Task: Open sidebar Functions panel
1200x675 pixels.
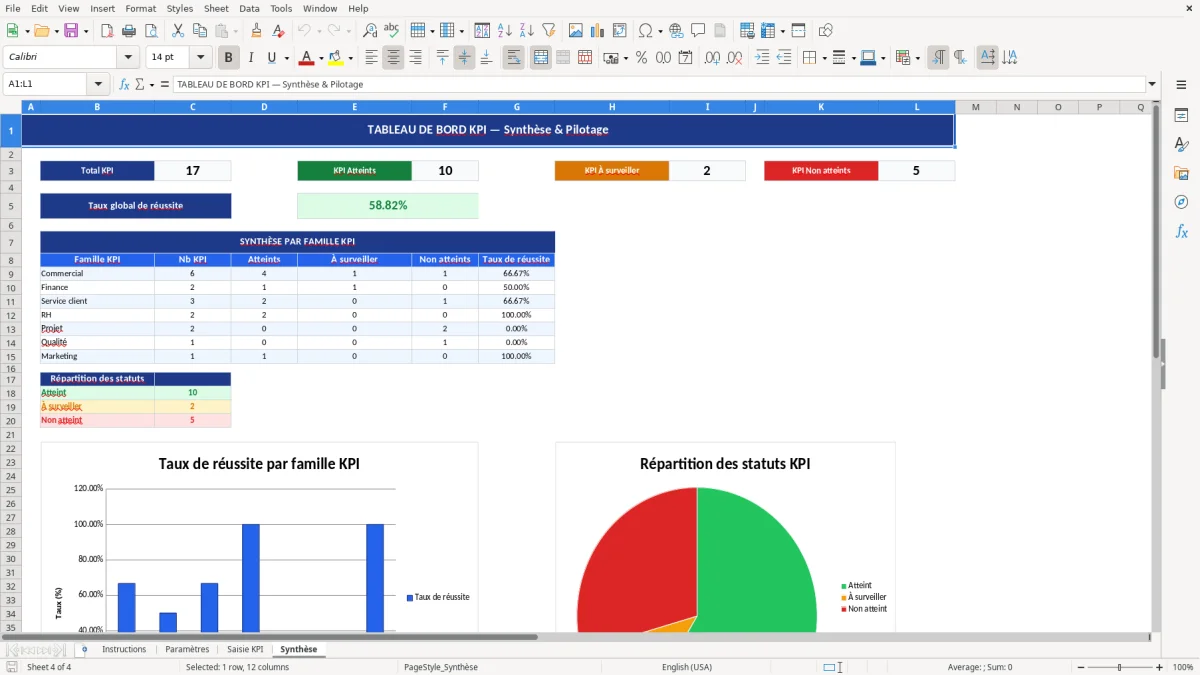Action: pos(1181,231)
